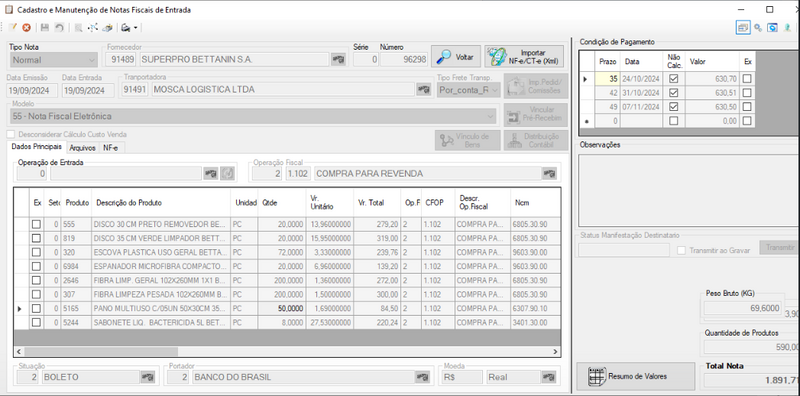Click the greyed search magnifier toolbar icon

pyautogui.click(x=78, y=28)
